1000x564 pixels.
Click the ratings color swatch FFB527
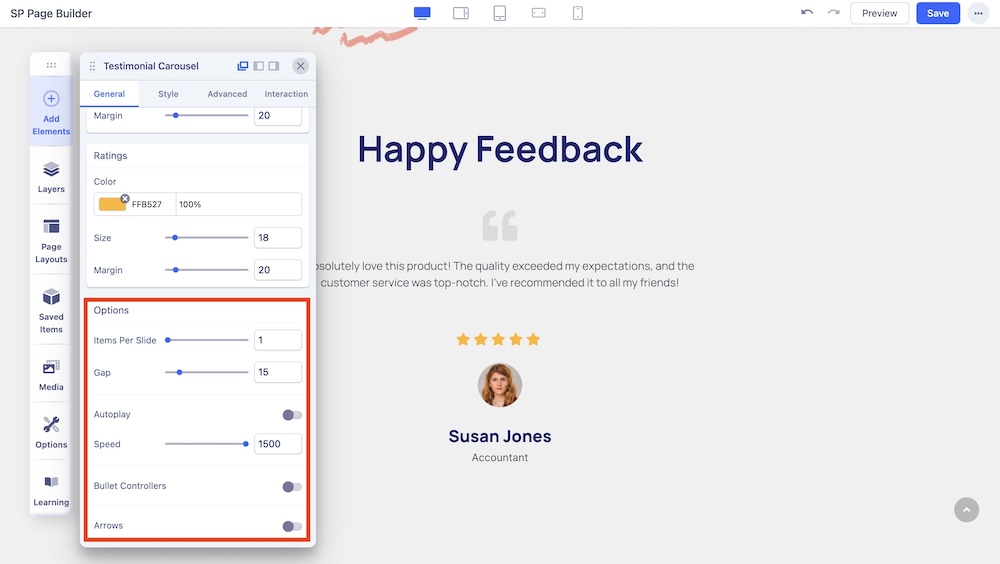click(112, 204)
